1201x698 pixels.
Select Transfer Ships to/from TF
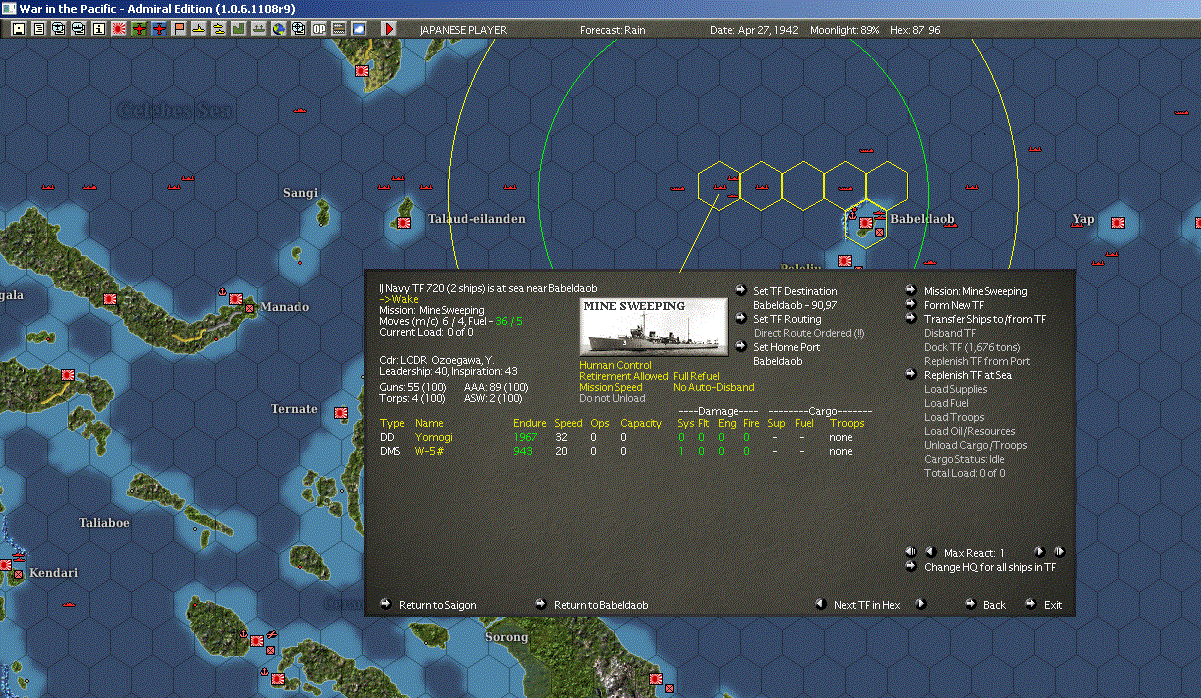(x=985, y=319)
